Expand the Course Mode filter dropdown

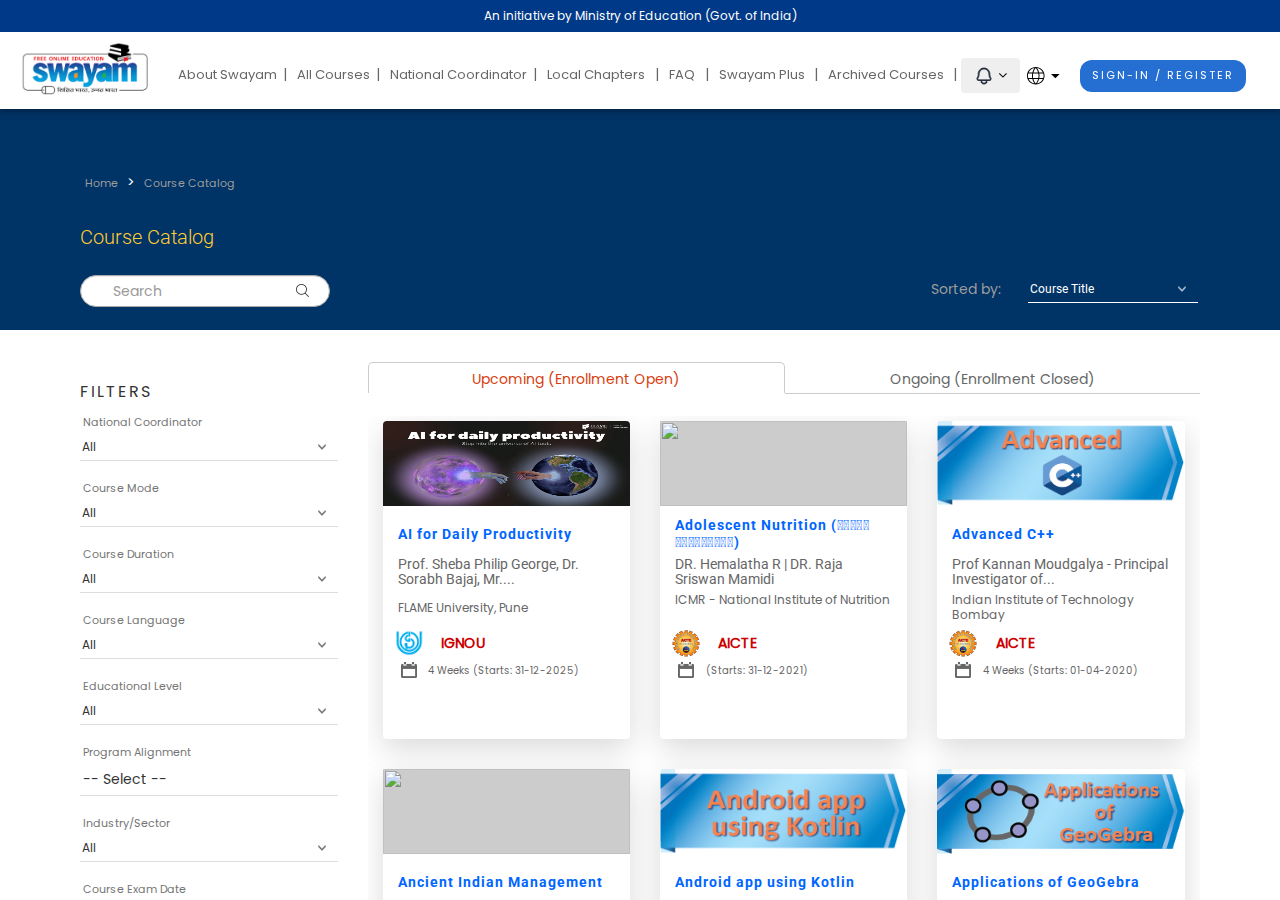[x=209, y=513]
